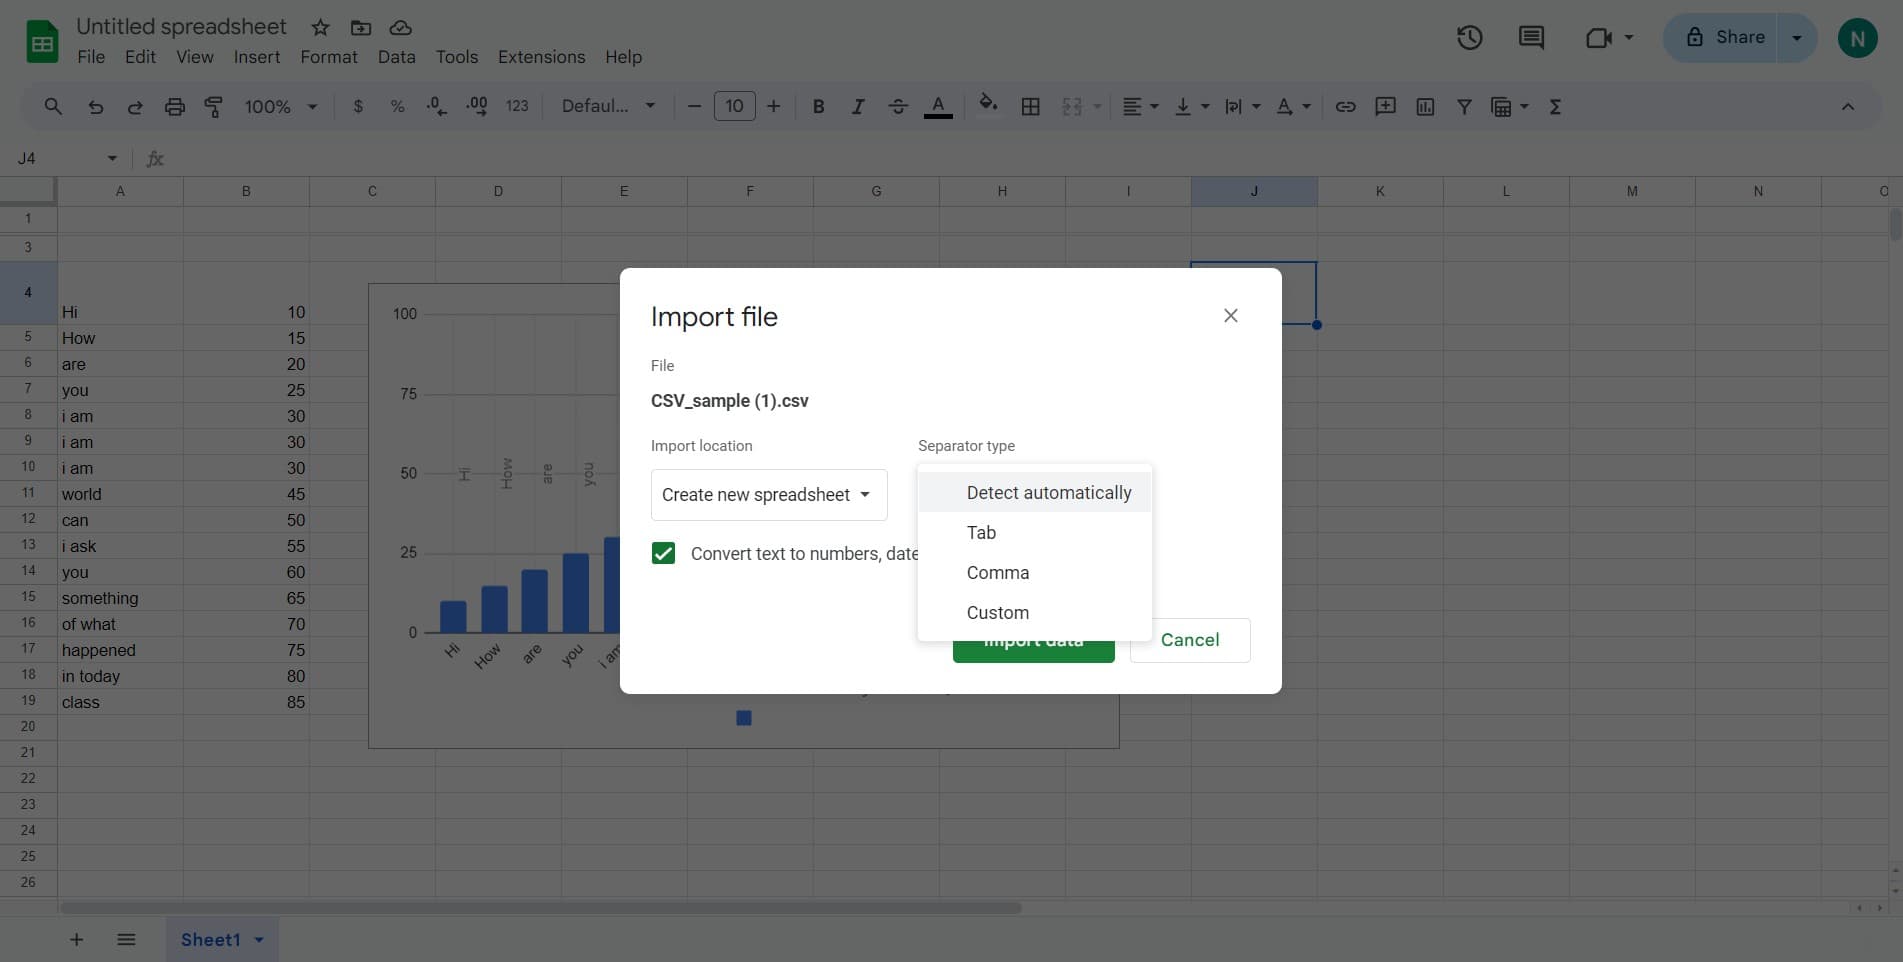Uncheck Convert text to numbers checkbox

pyautogui.click(x=663, y=554)
